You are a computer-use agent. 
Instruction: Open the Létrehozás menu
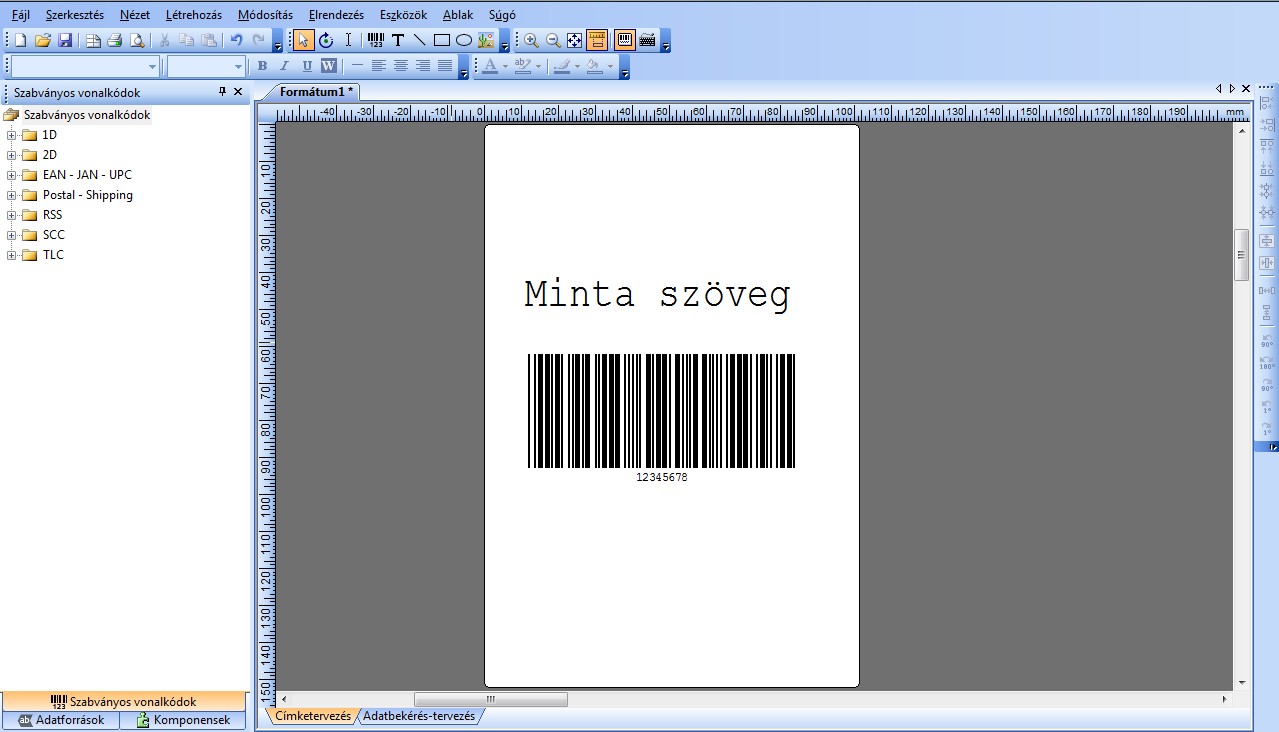194,15
